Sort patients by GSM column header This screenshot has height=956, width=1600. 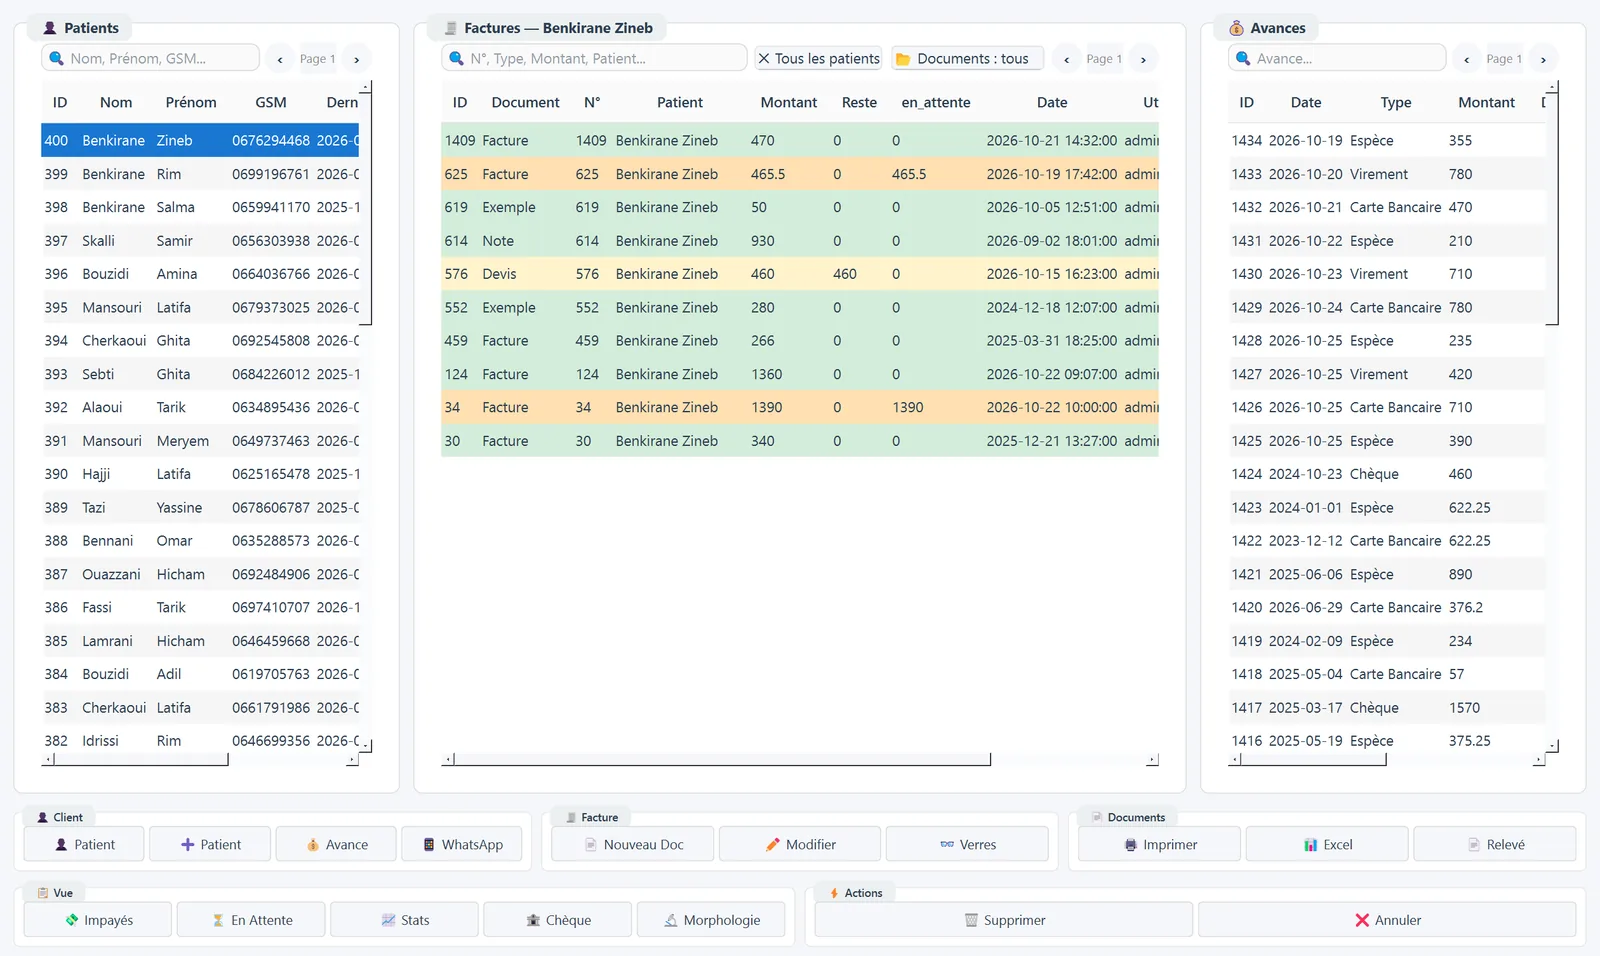[271, 102]
